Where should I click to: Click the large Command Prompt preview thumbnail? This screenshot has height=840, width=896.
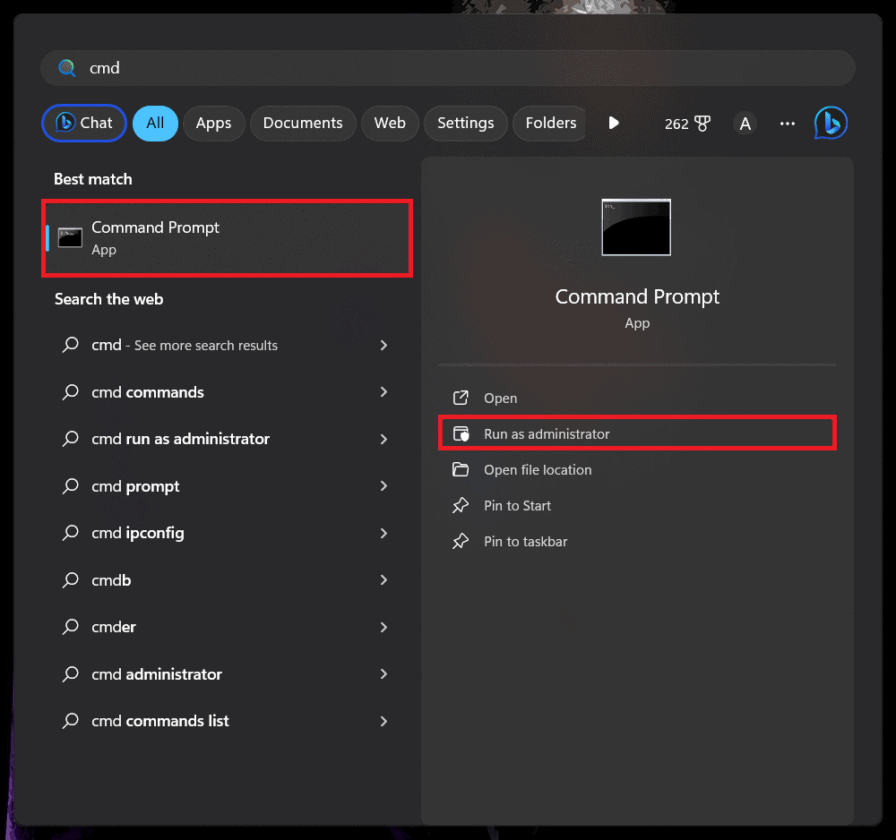tap(637, 227)
